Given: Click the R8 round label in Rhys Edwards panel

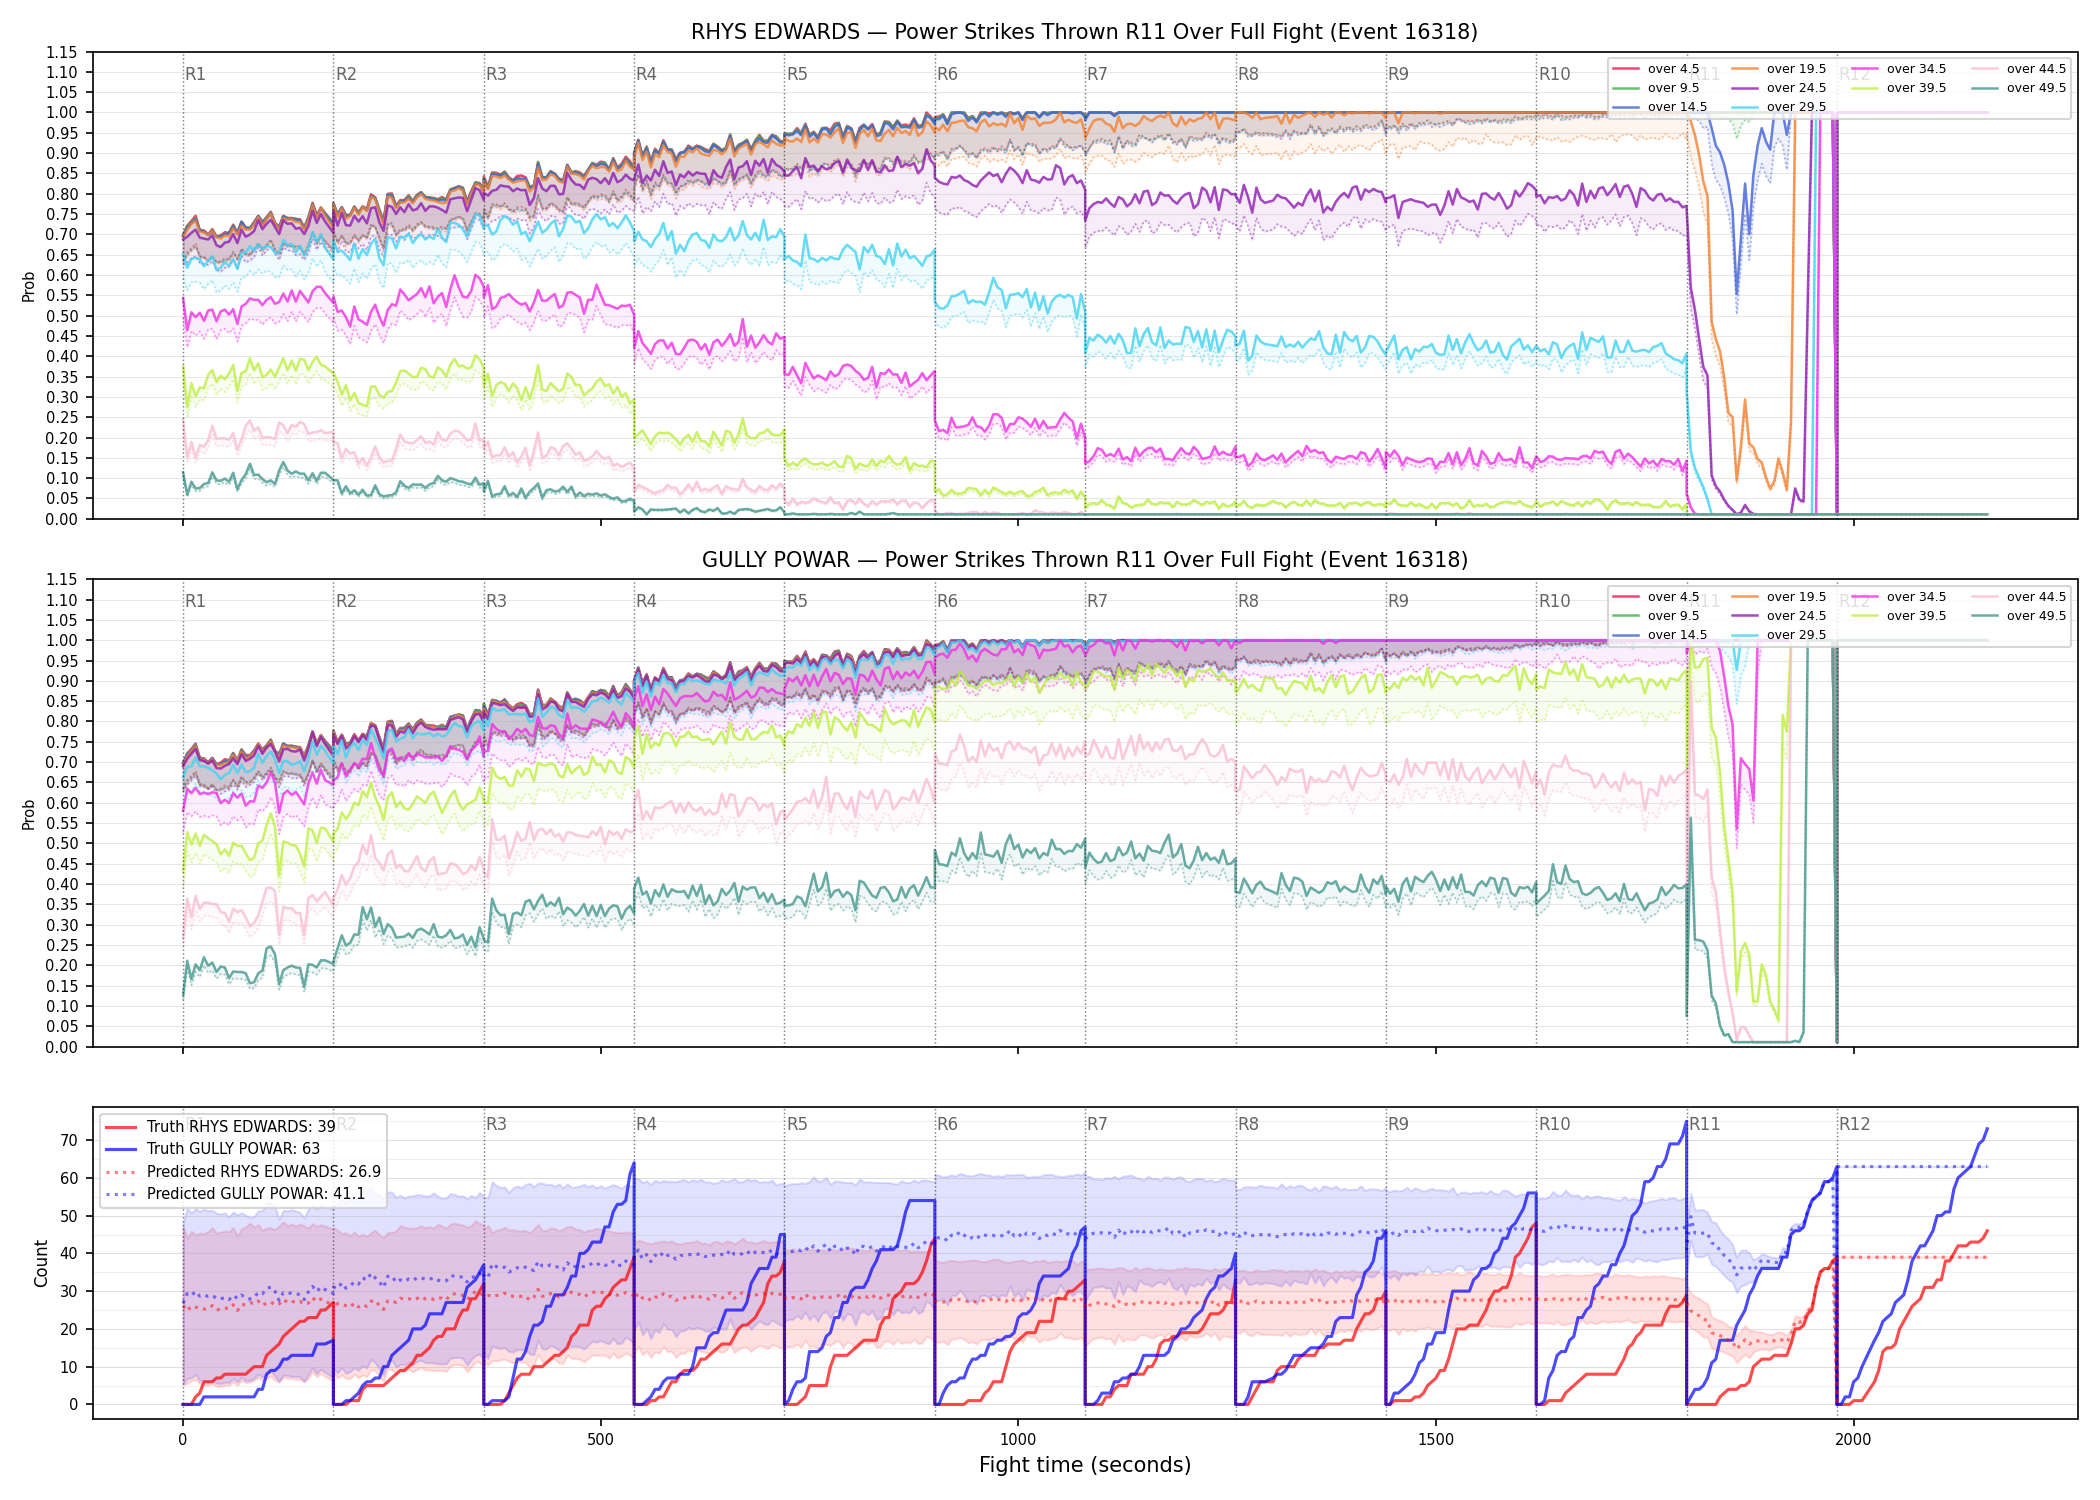Looking at the screenshot, I should click(x=1248, y=74).
